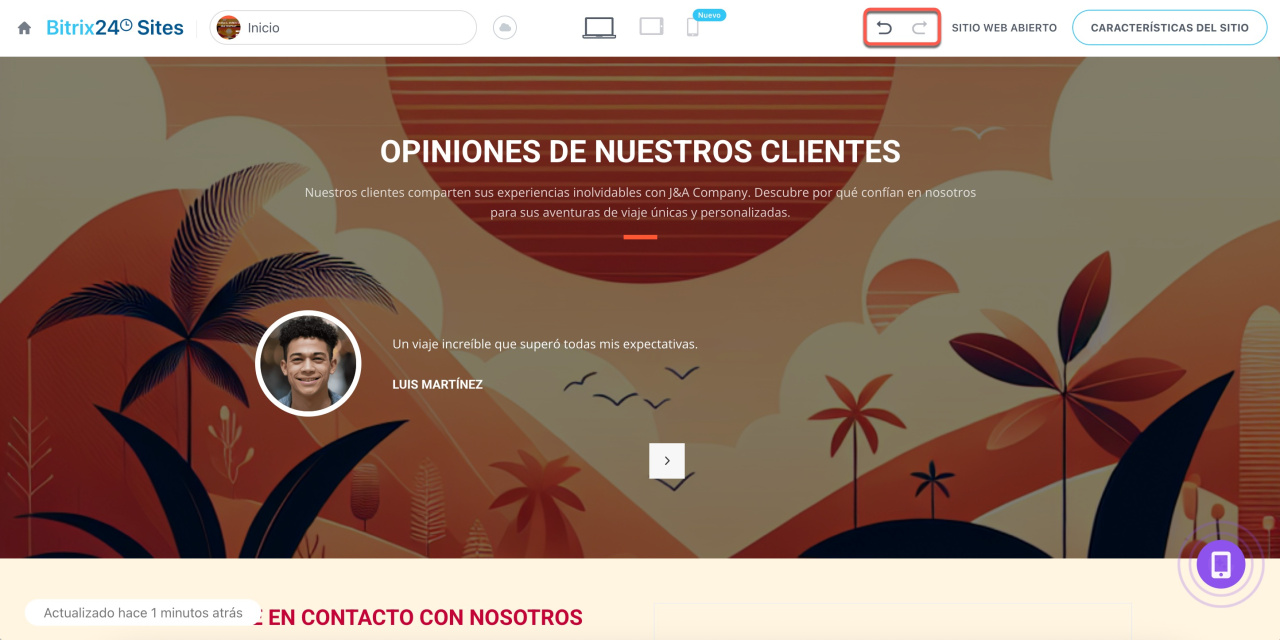This screenshot has height=640, width=1280.
Task: Click the Nuevo badge
Action: pos(709,15)
